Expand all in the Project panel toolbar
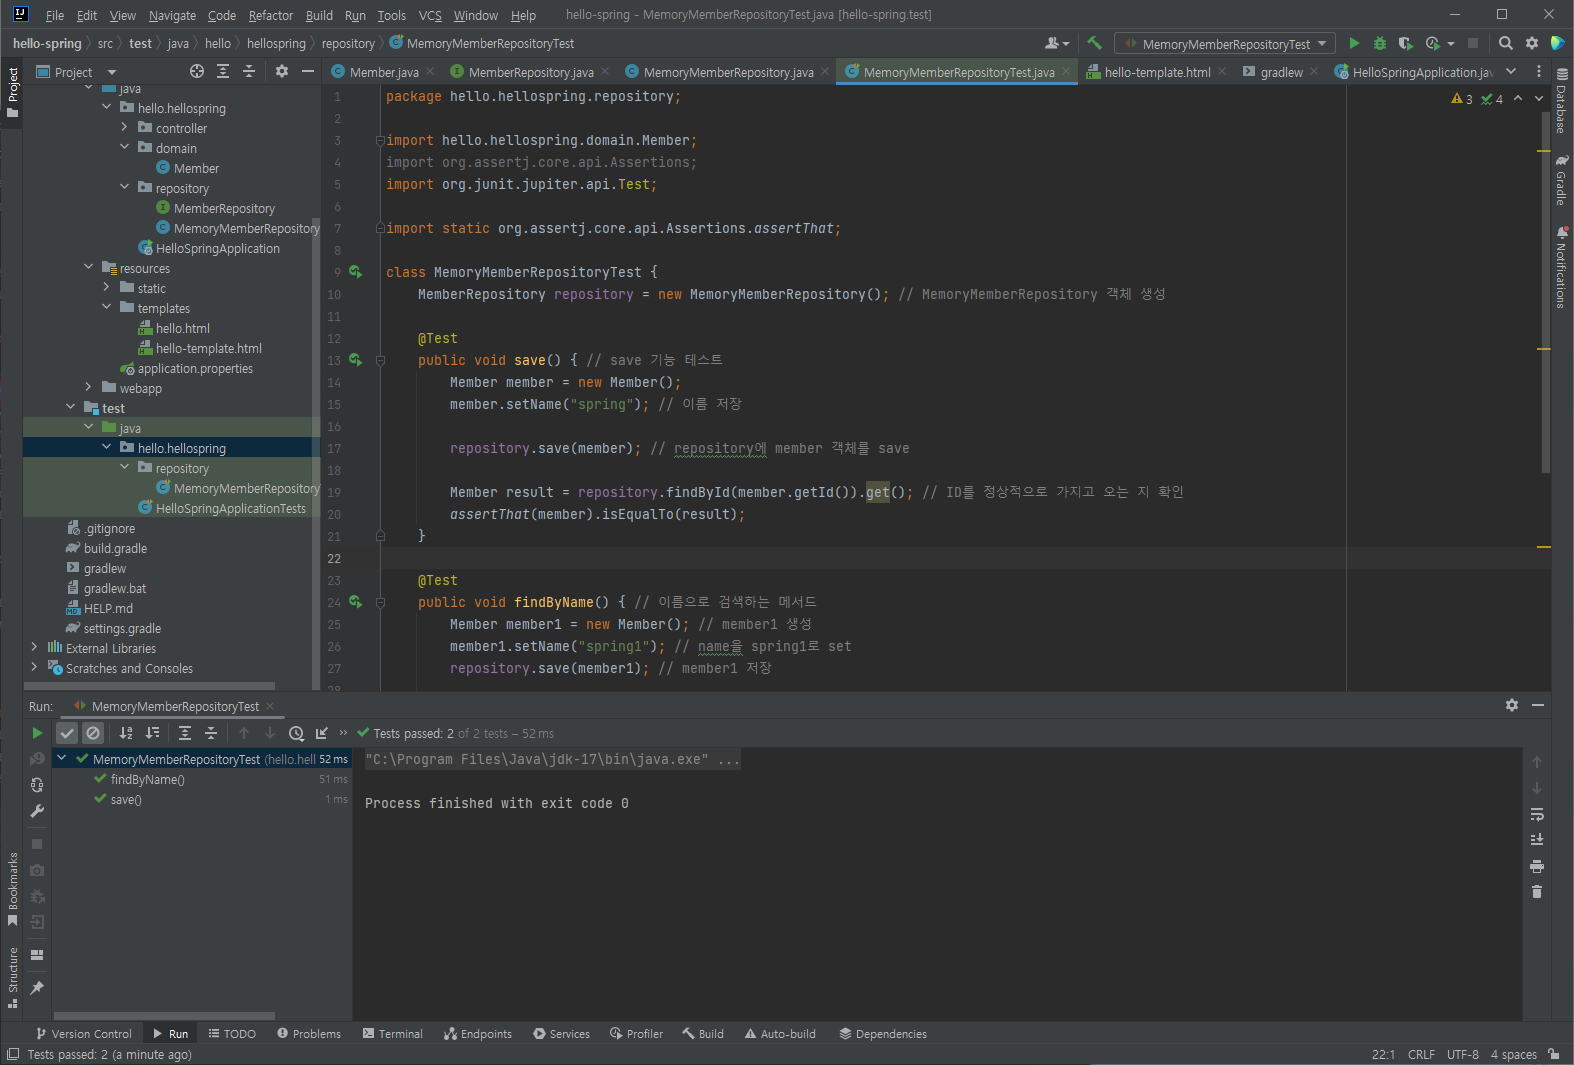1574x1065 pixels. point(223,71)
